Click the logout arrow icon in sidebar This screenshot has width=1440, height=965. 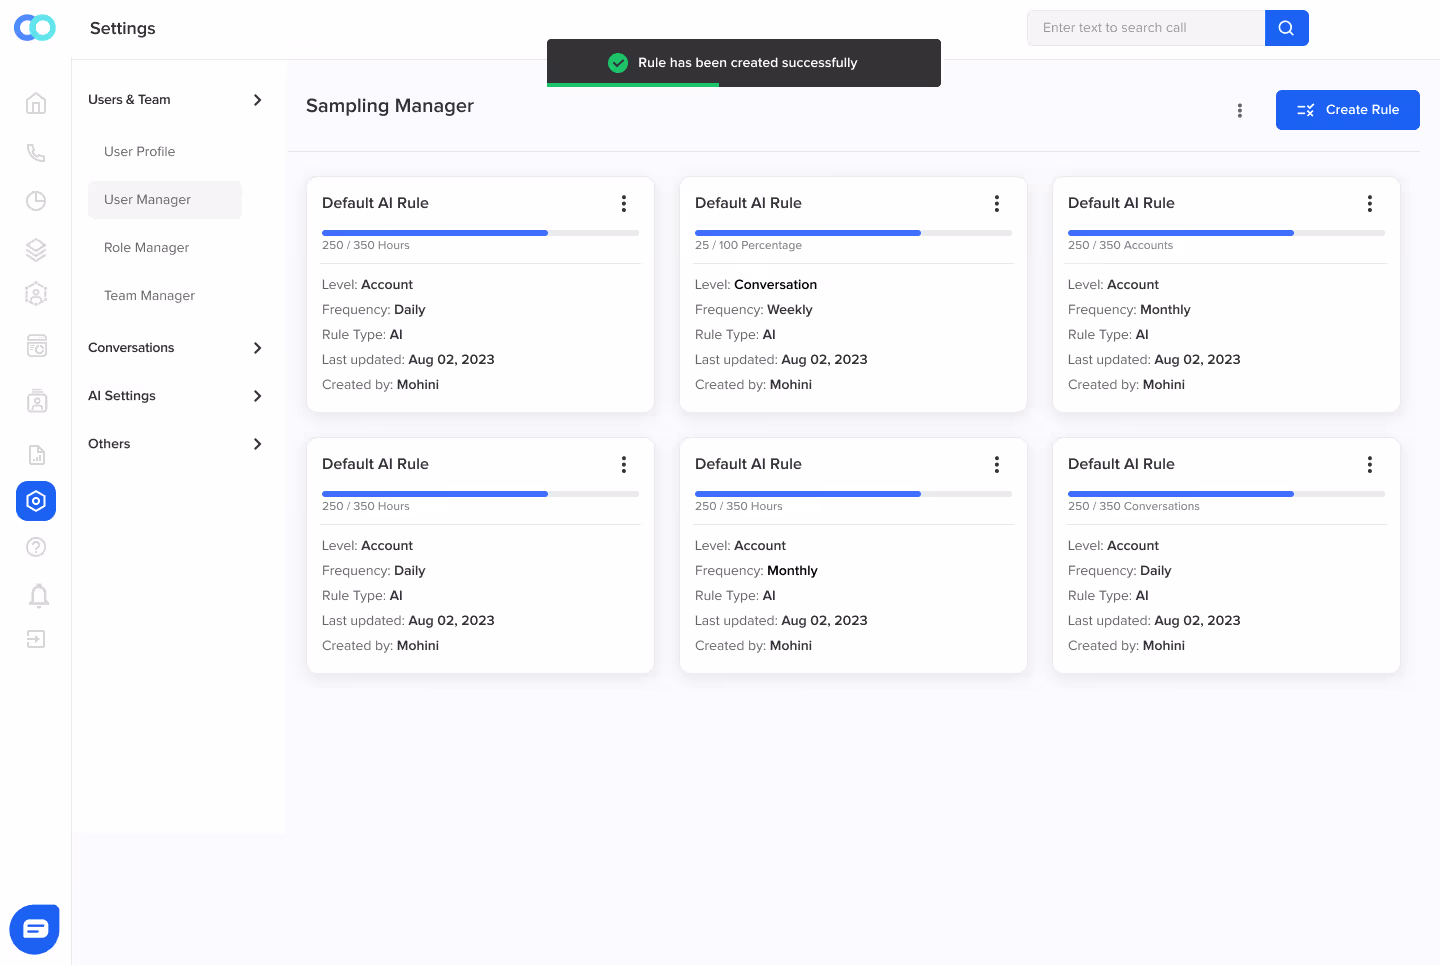(x=36, y=639)
